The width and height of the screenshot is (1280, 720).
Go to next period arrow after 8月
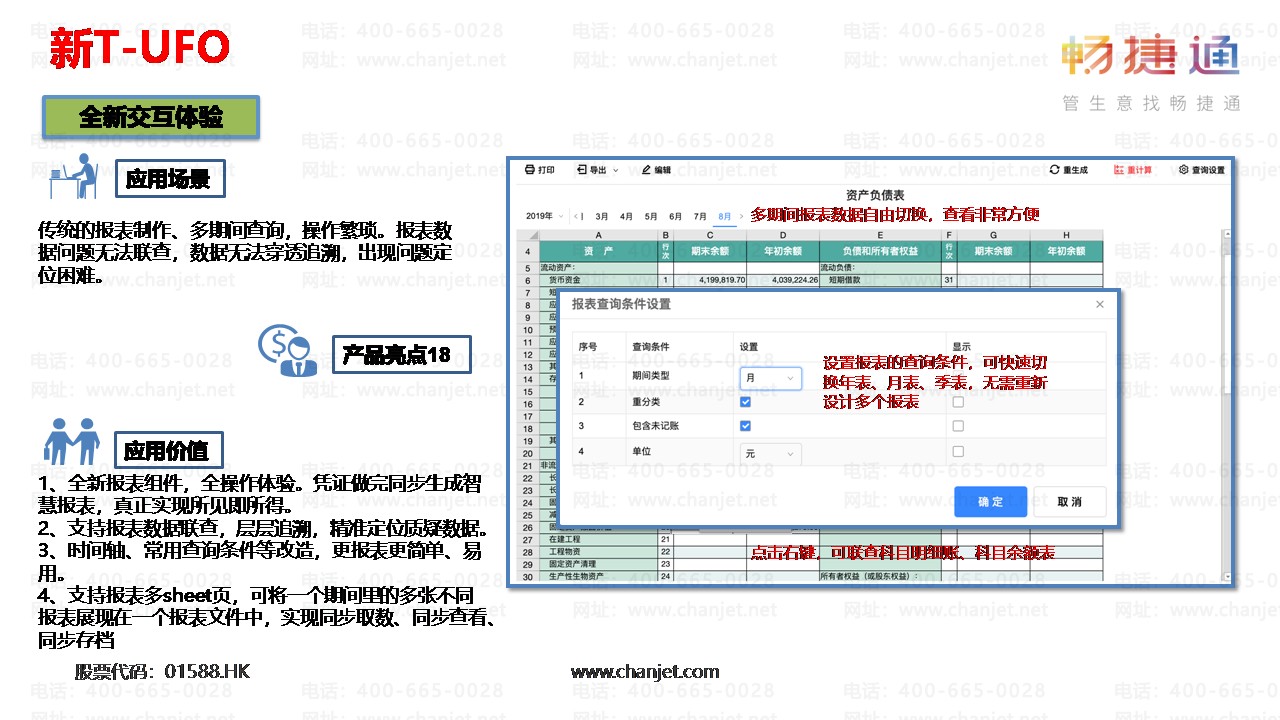tap(741, 215)
